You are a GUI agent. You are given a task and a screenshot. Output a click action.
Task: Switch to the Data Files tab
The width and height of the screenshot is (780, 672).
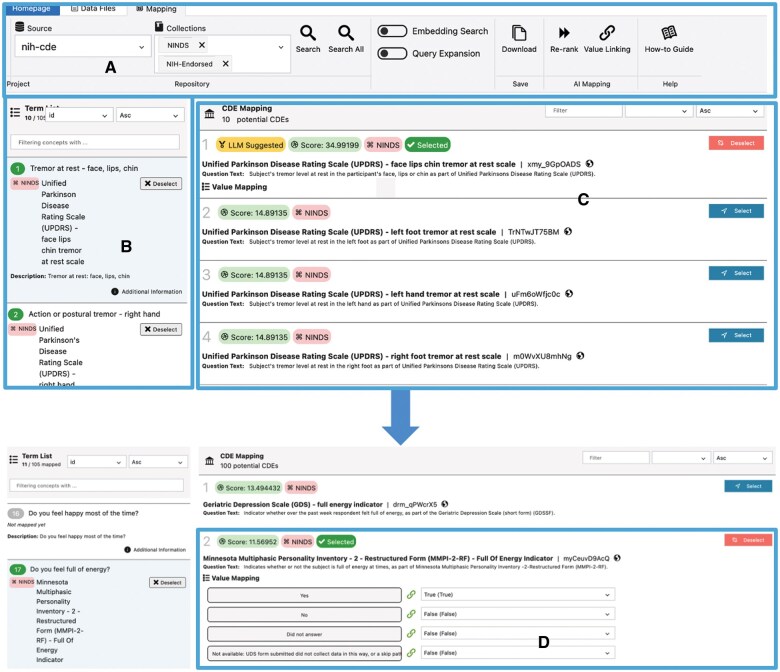tap(93, 8)
